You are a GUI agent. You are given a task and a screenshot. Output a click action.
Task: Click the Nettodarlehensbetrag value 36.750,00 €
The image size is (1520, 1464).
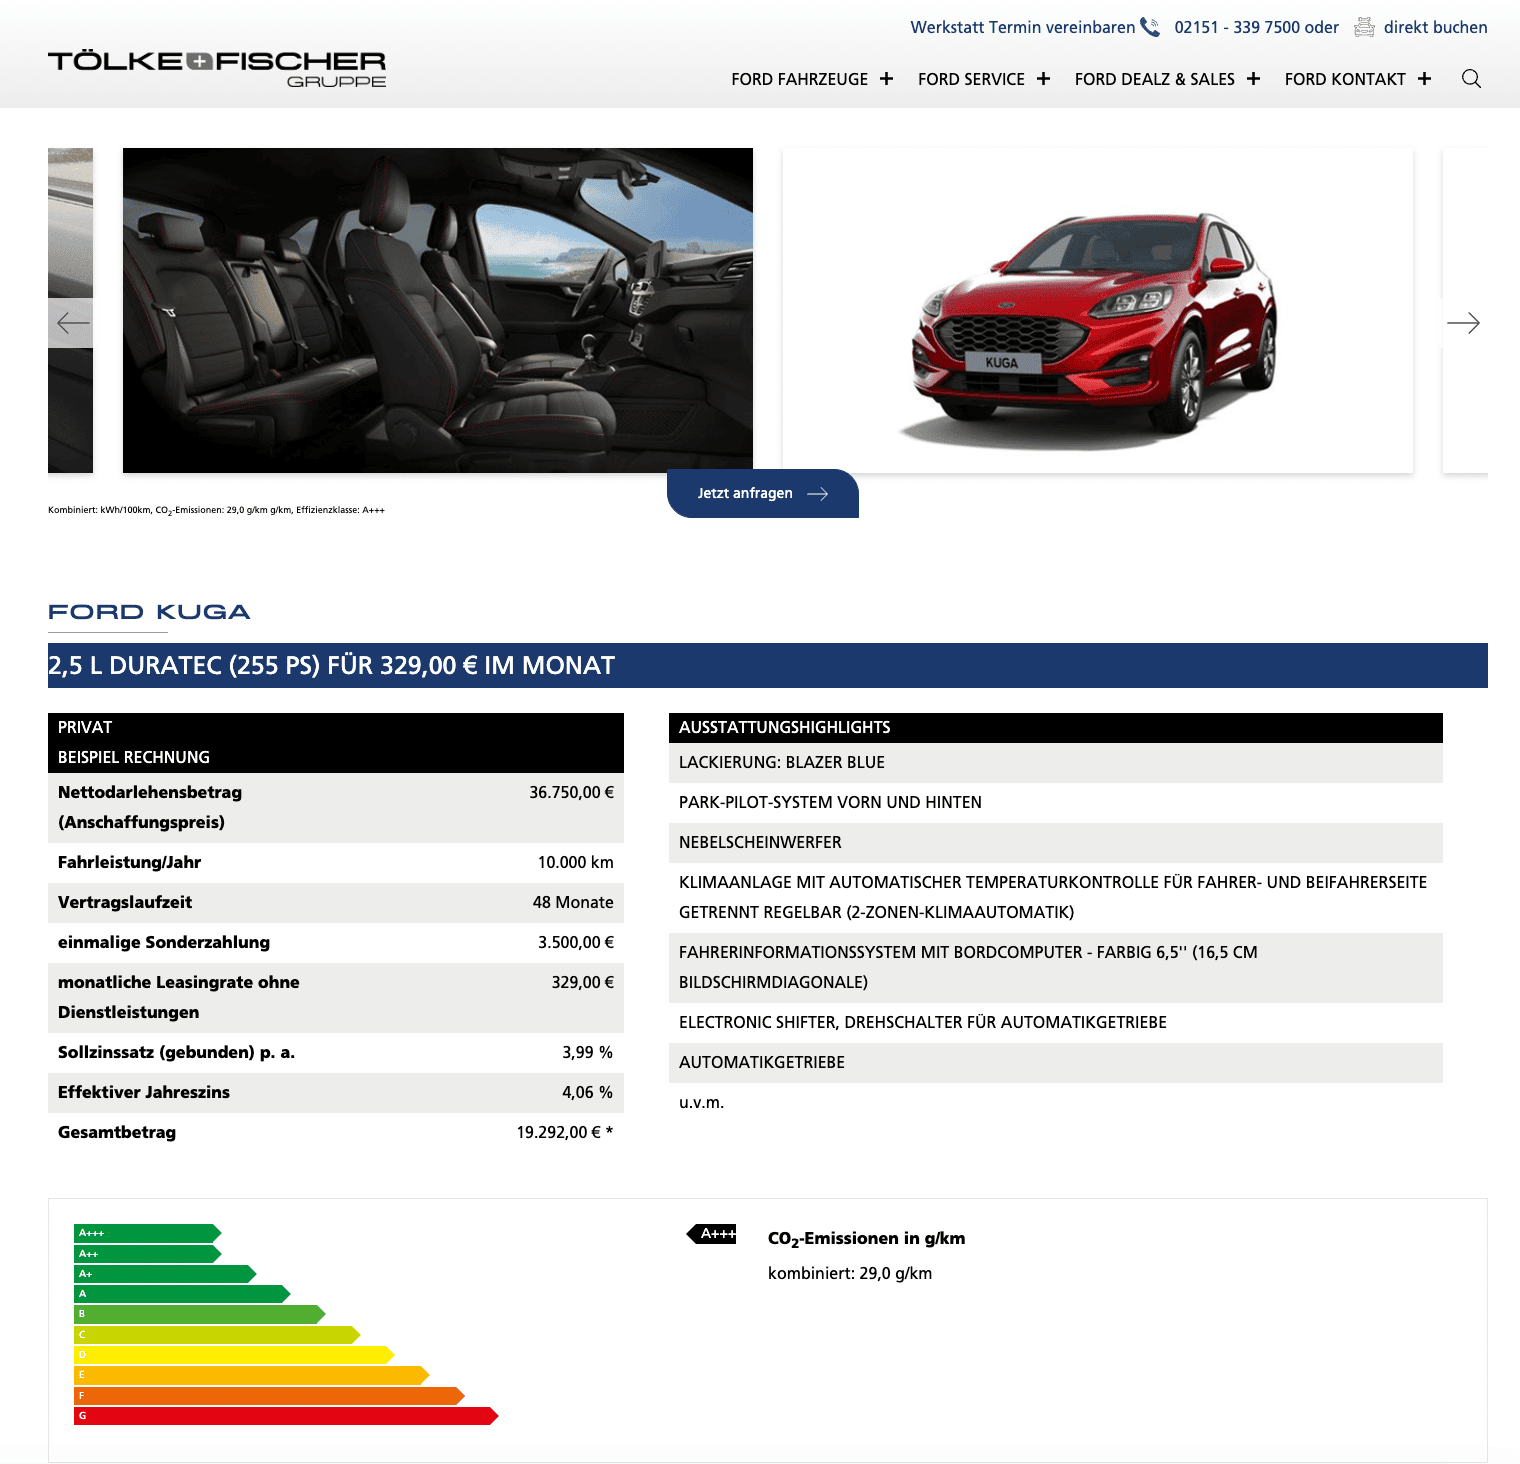coord(571,792)
